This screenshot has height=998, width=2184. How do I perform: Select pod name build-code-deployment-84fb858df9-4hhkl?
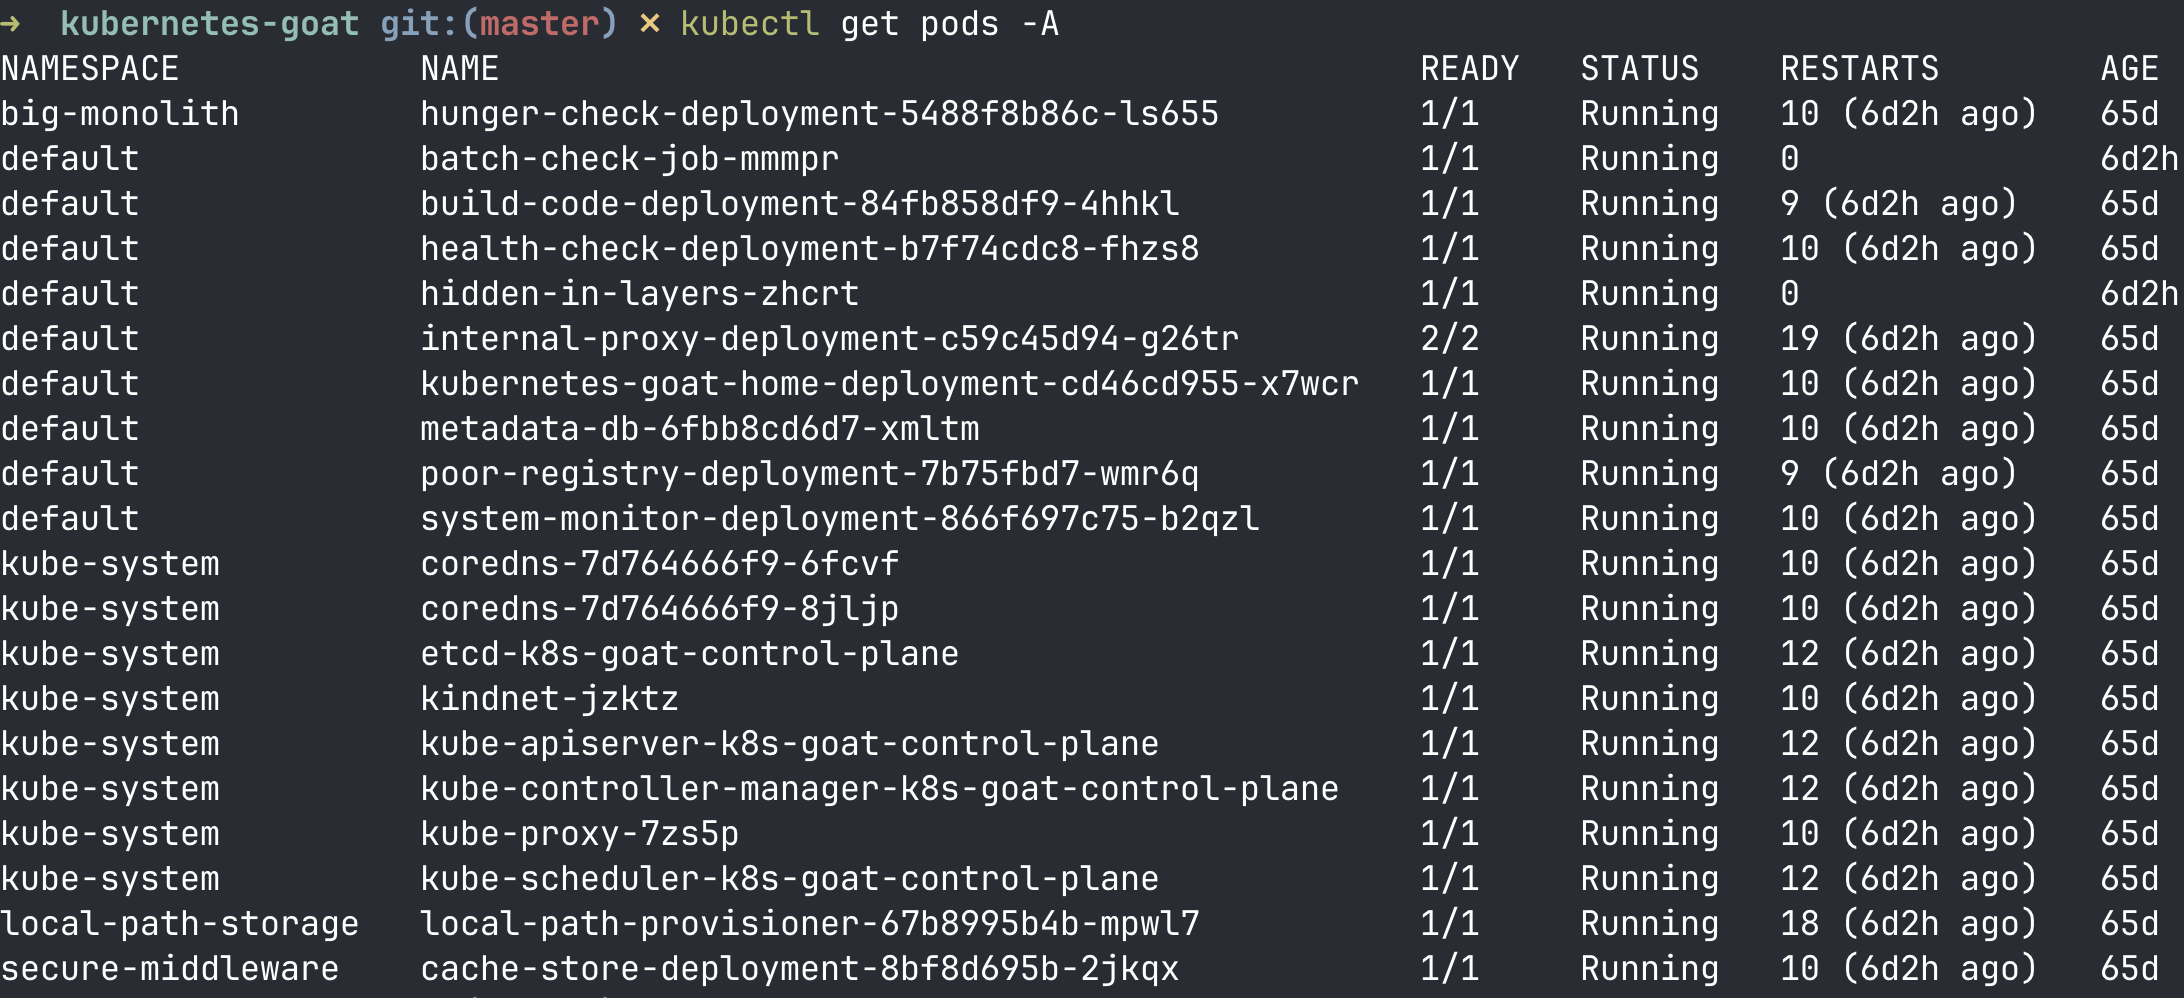point(799,203)
